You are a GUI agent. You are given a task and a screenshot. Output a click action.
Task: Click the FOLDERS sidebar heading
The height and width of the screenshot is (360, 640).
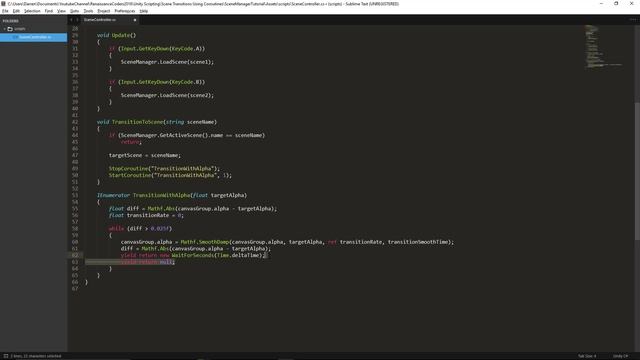(x=11, y=21)
